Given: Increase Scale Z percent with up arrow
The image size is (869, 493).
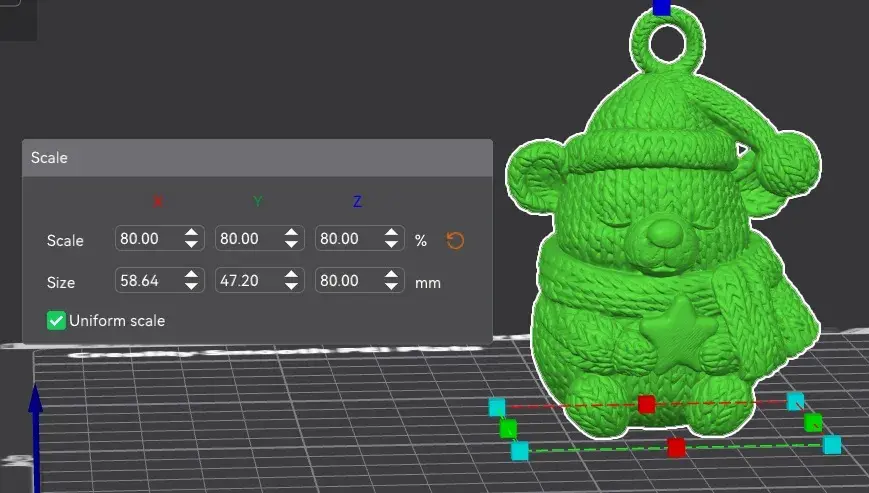Looking at the screenshot, I should coord(391,234).
